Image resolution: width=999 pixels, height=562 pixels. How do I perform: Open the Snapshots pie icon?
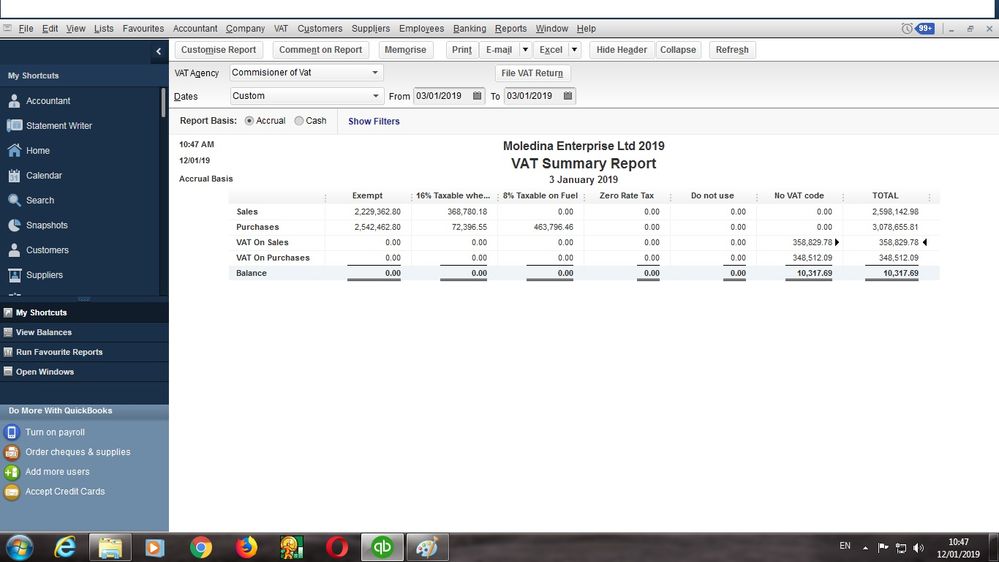coord(14,225)
